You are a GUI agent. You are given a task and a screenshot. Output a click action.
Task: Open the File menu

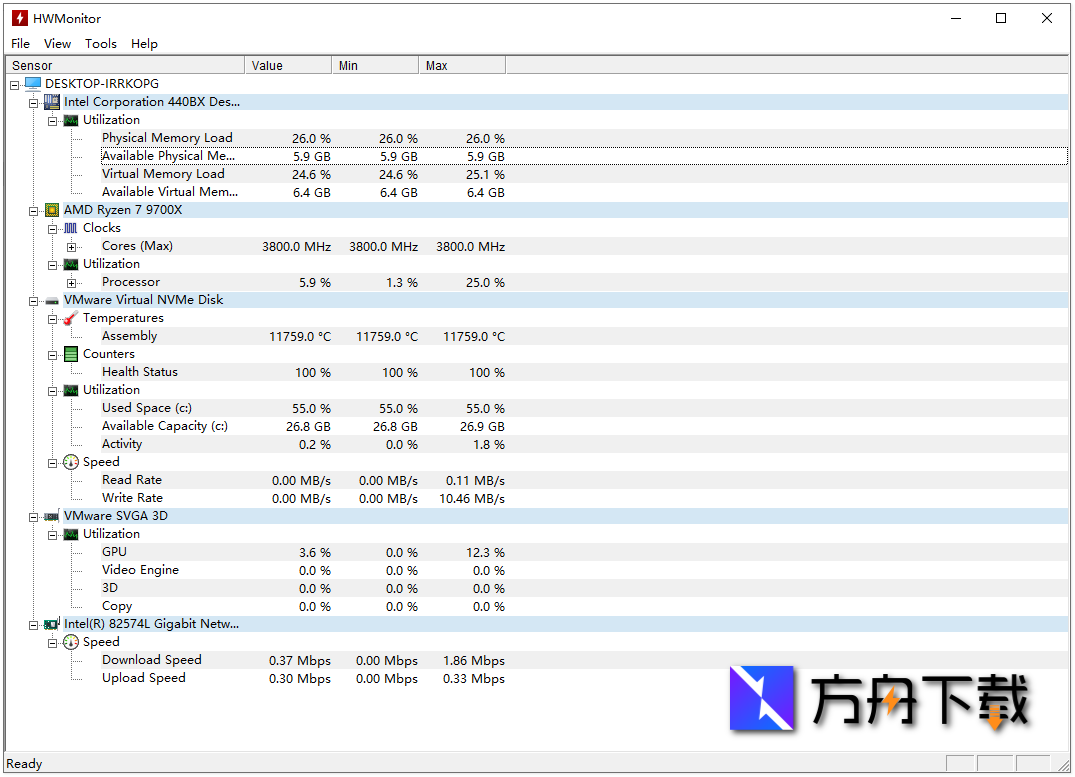point(20,44)
